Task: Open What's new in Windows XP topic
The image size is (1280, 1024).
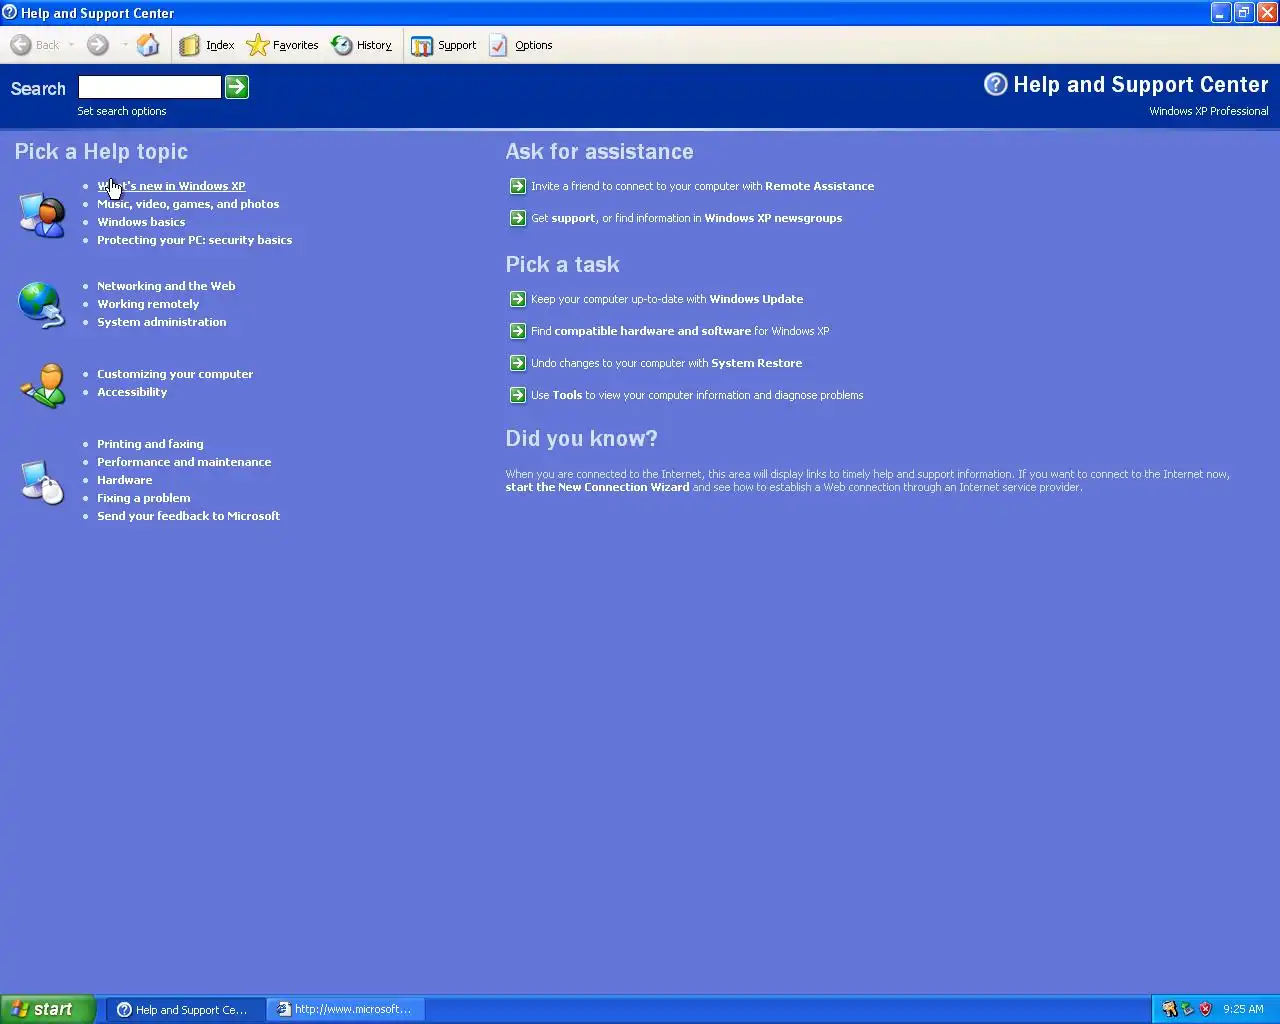Action: pos(171,186)
